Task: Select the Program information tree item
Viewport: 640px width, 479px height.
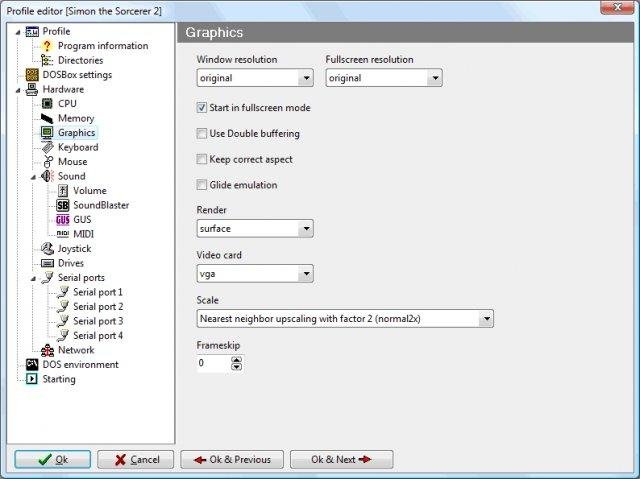Action: 103,46
